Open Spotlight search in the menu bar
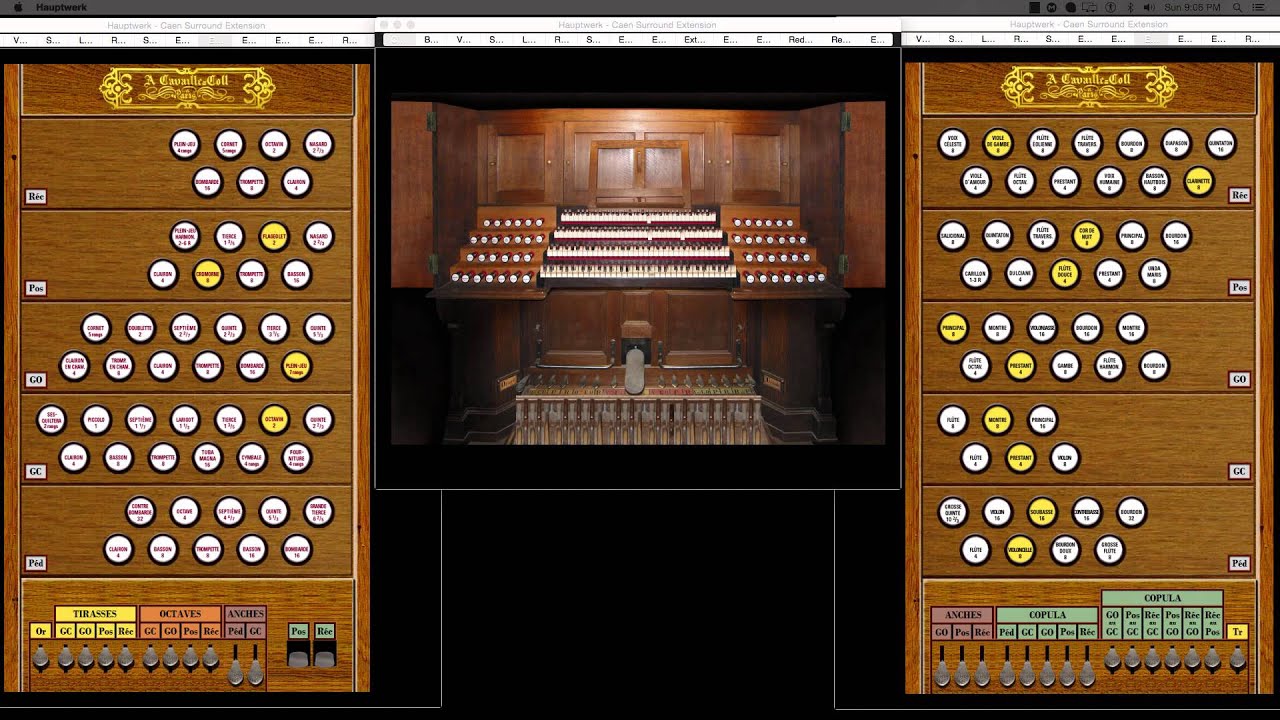This screenshot has width=1280, height=720. (1239, 7)
